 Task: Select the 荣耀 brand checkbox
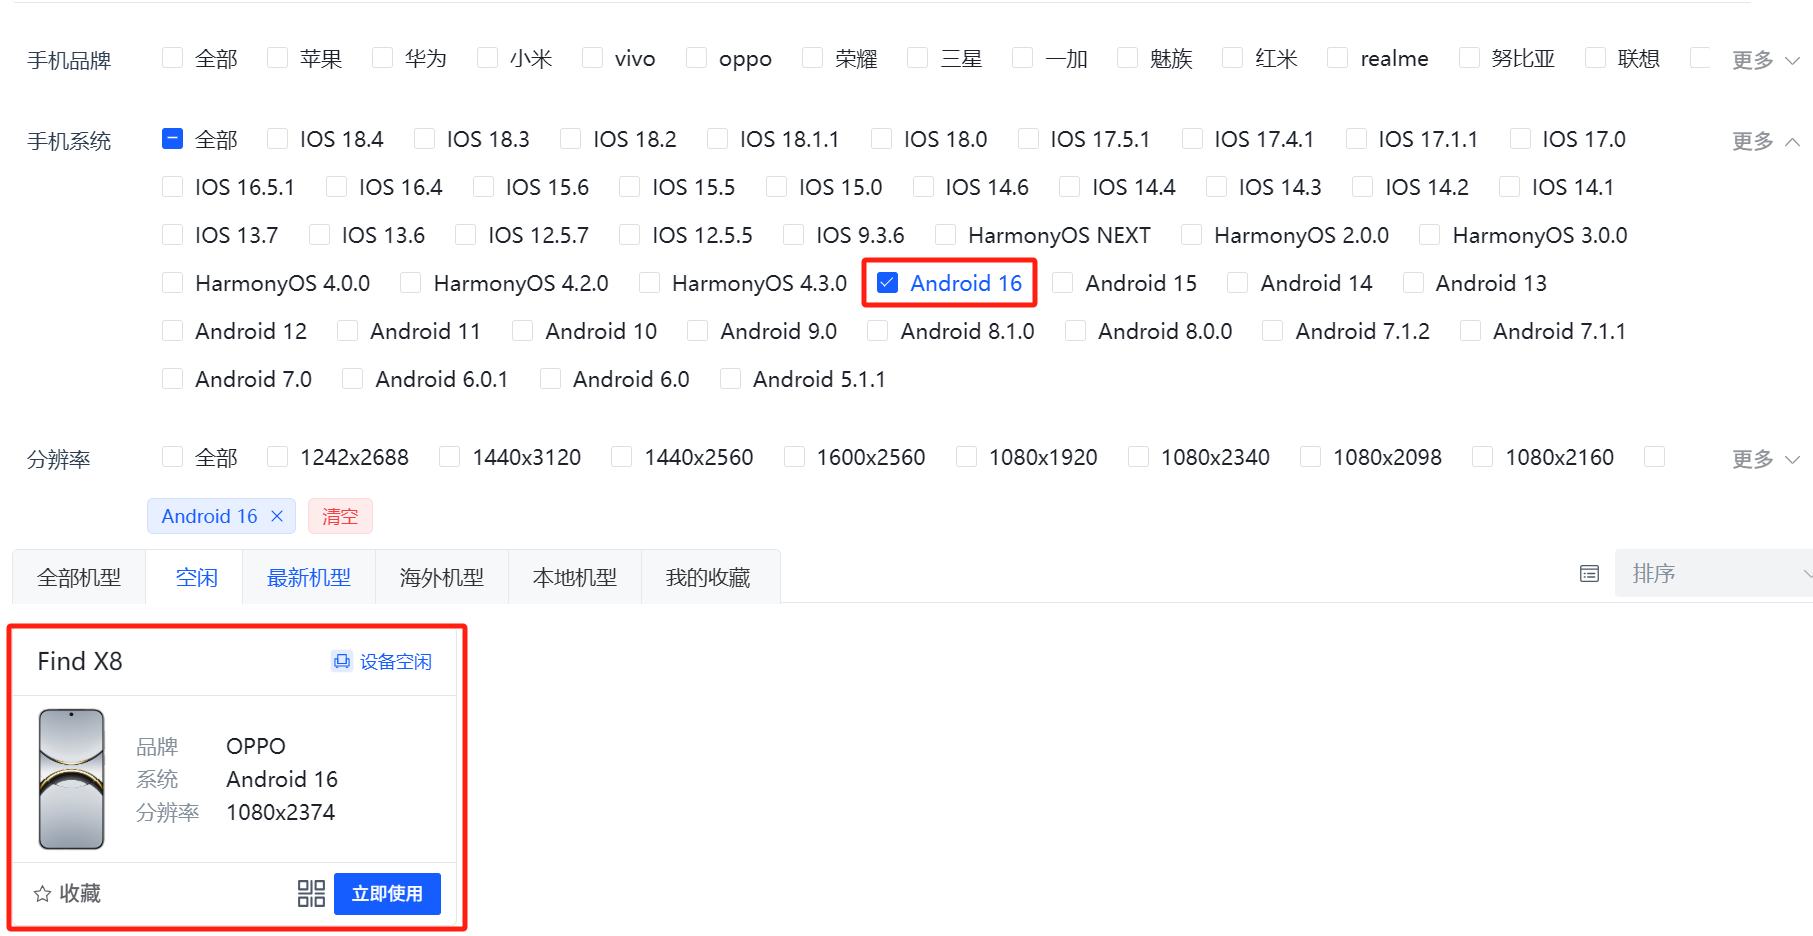(812, 58)
